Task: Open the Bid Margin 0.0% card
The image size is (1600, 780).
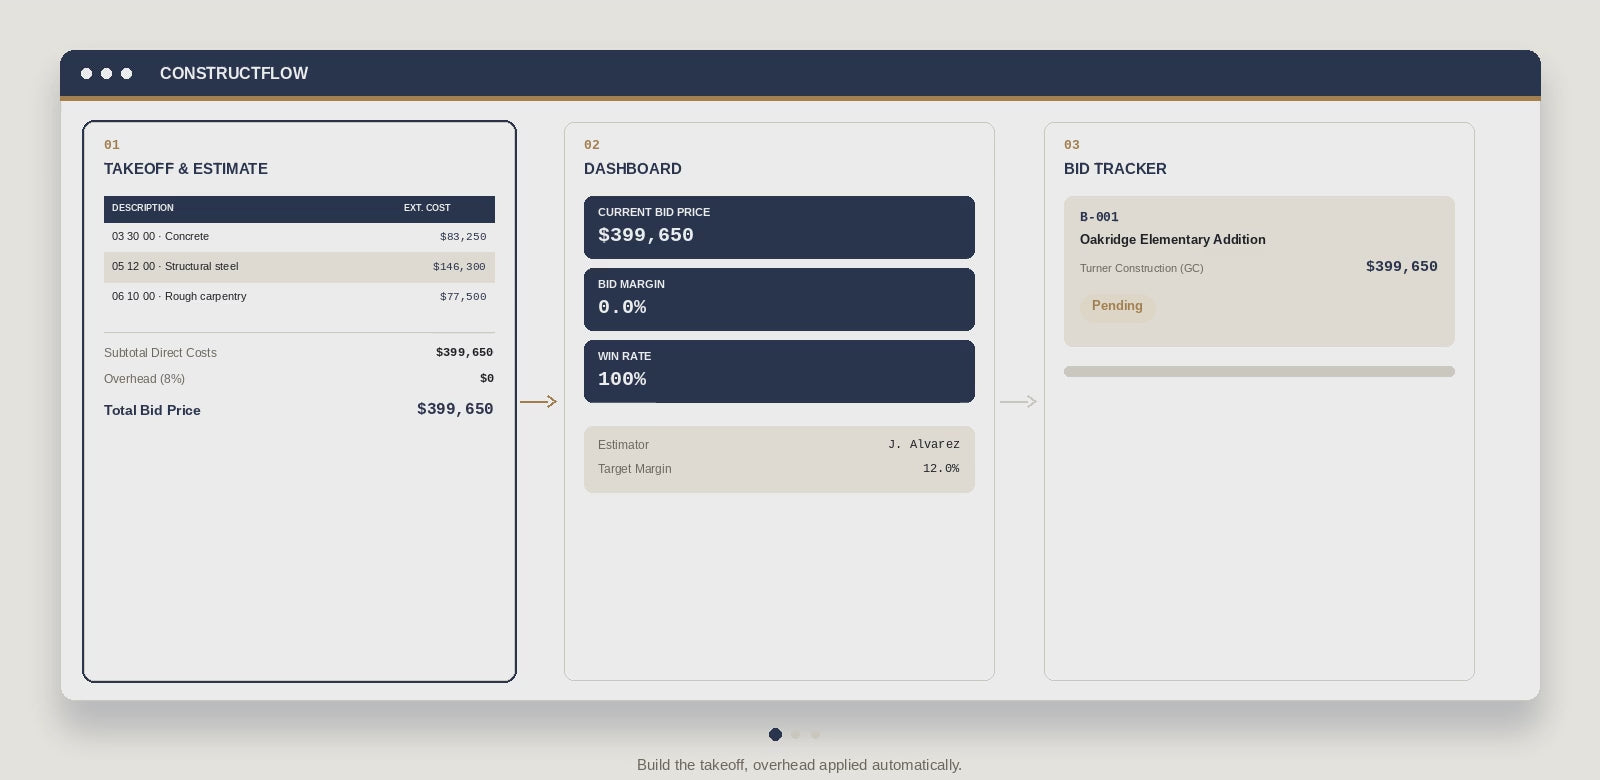Action: click(x=779, y=299)
